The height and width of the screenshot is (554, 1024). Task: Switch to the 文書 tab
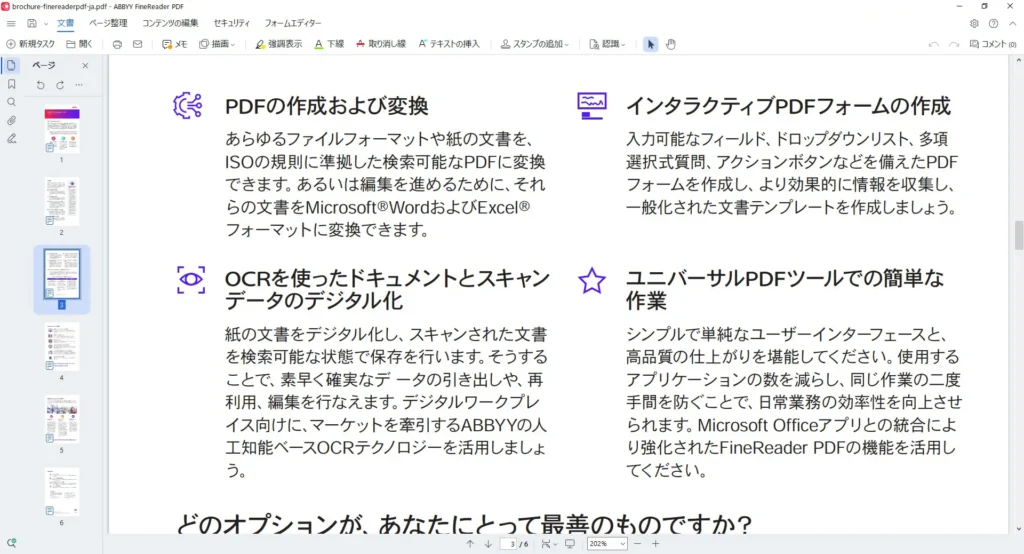pyautogui.click(x=65, y=24)
